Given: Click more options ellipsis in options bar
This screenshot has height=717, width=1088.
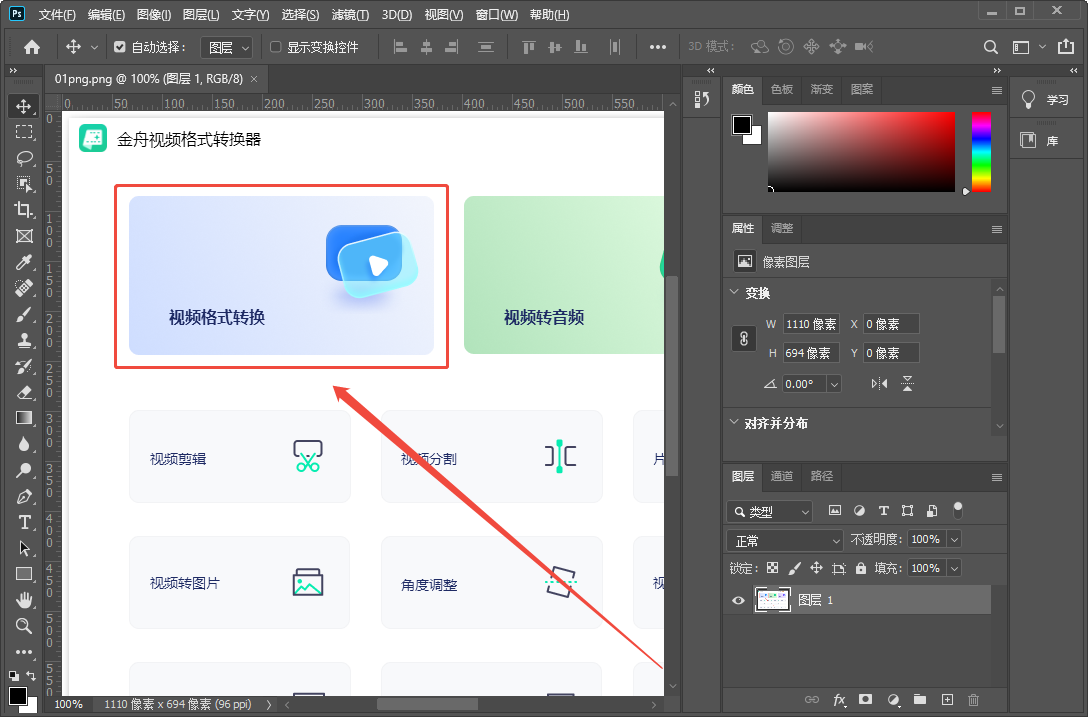Looking at the screenshot, I should coord(658,47).
